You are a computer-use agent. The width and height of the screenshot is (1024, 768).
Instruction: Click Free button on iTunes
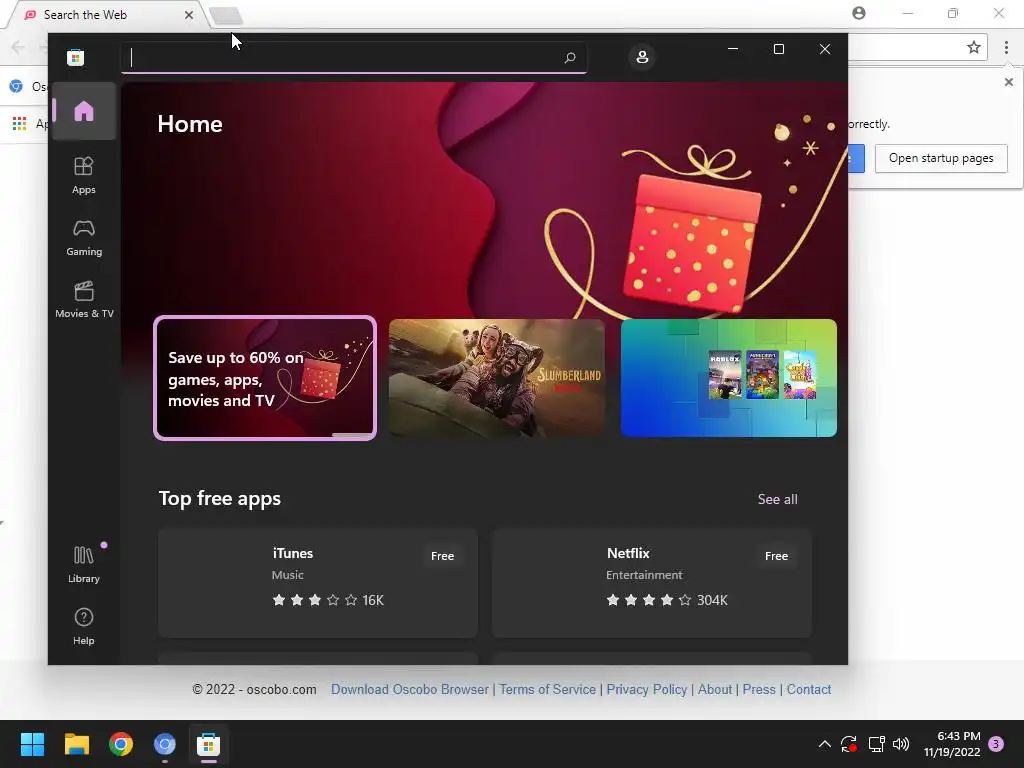pyautogui.click(x=442, y=556)
